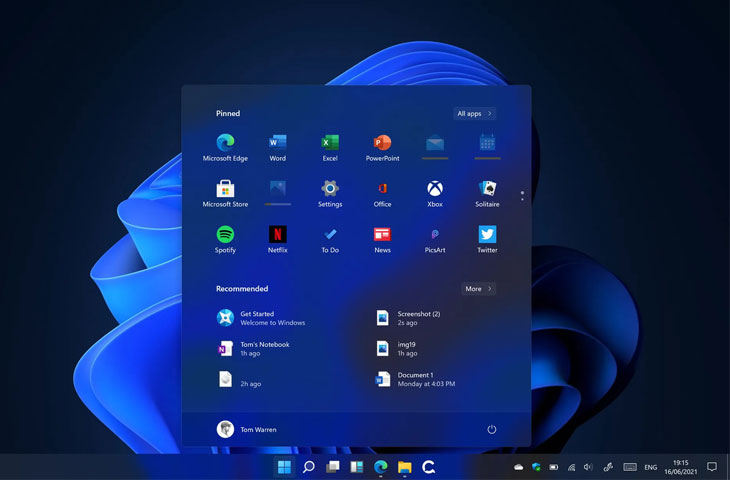This screenshot has width=730, height=480.
Task: Click the power button in Start menu
Action: tap(492, 429)
